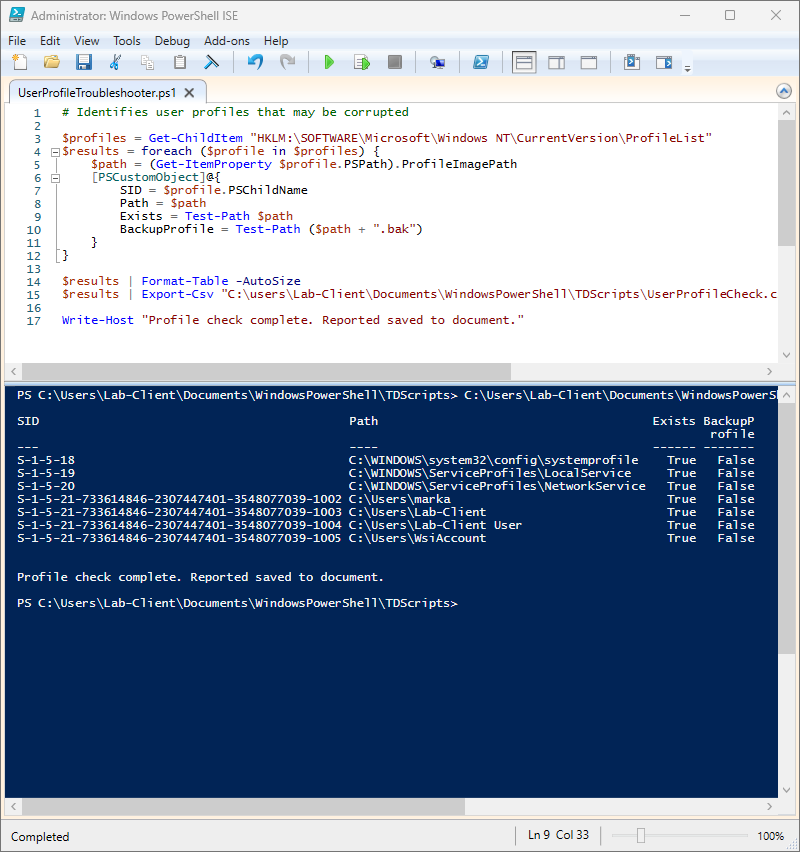
Task: Toggle Show Script Pane Maximized layout
Action: coord(589,61)
